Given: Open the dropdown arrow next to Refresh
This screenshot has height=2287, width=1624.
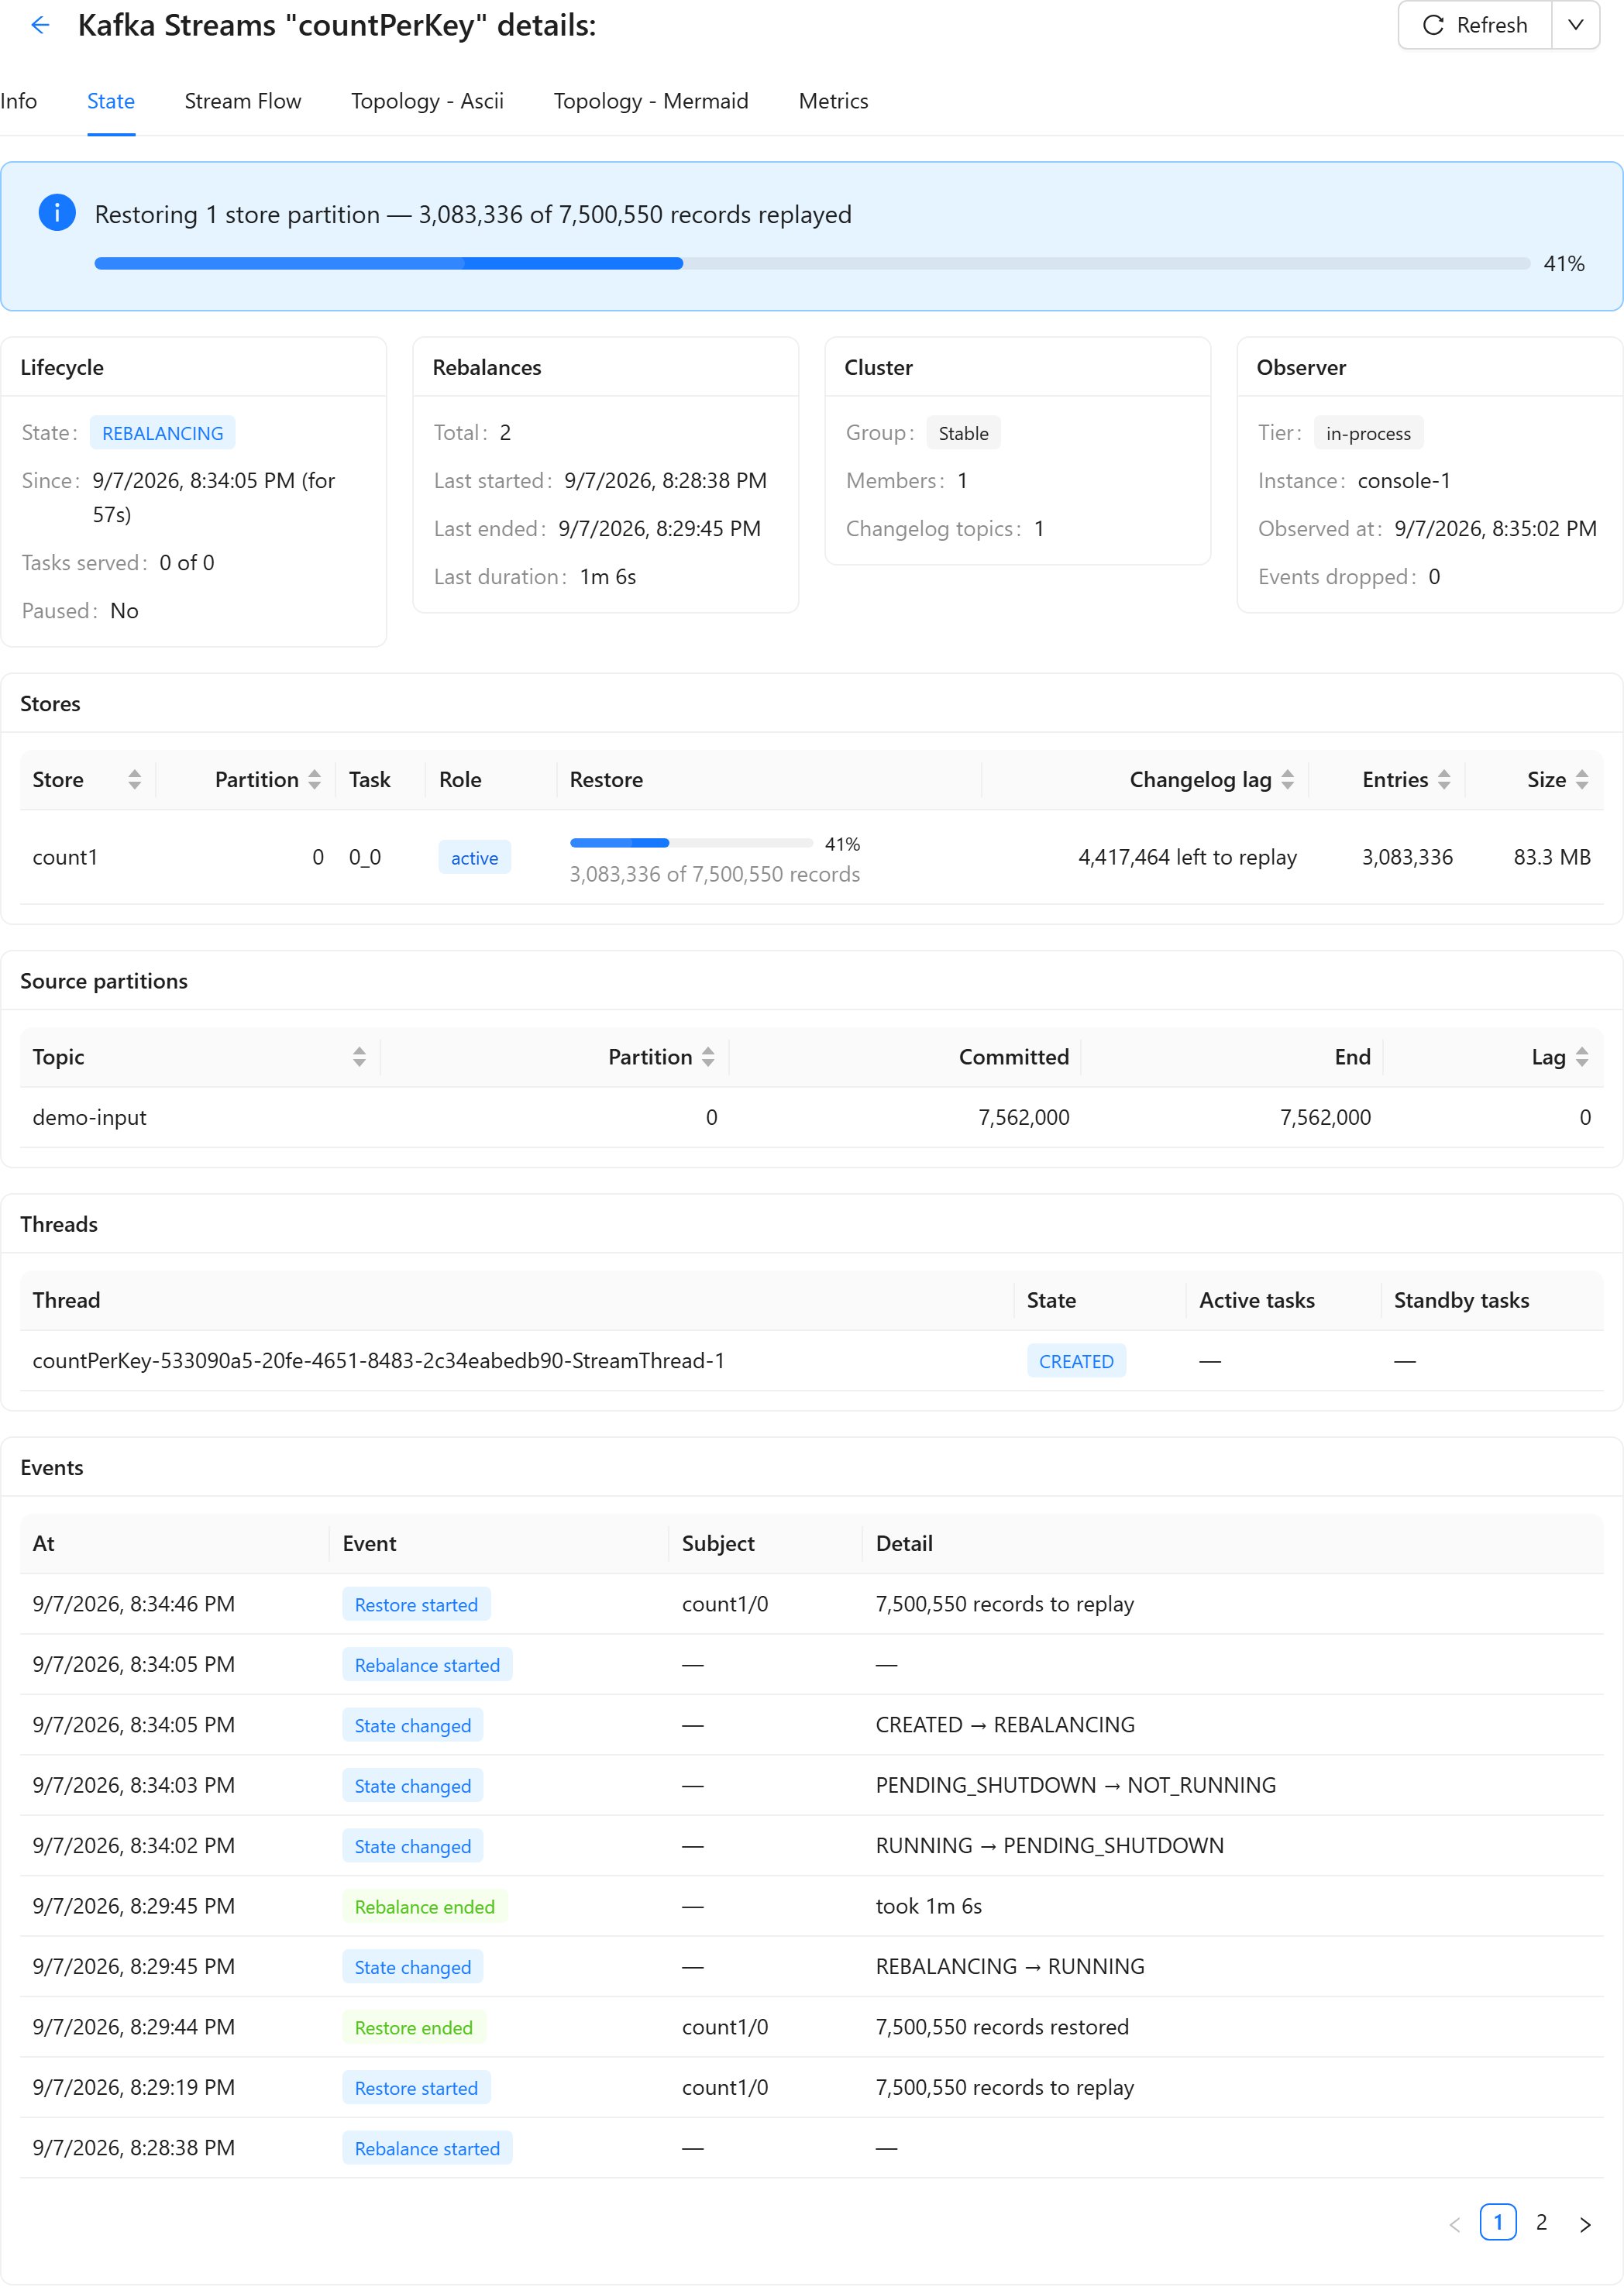Looking at the screenshot, I should tap(1576, 25).
